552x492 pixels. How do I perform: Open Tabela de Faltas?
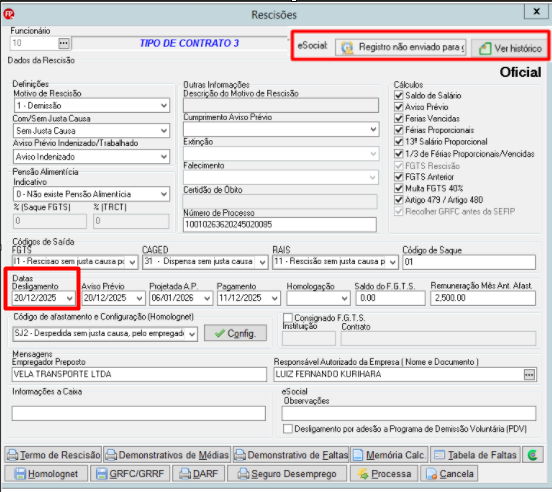(x=475, y=455)
